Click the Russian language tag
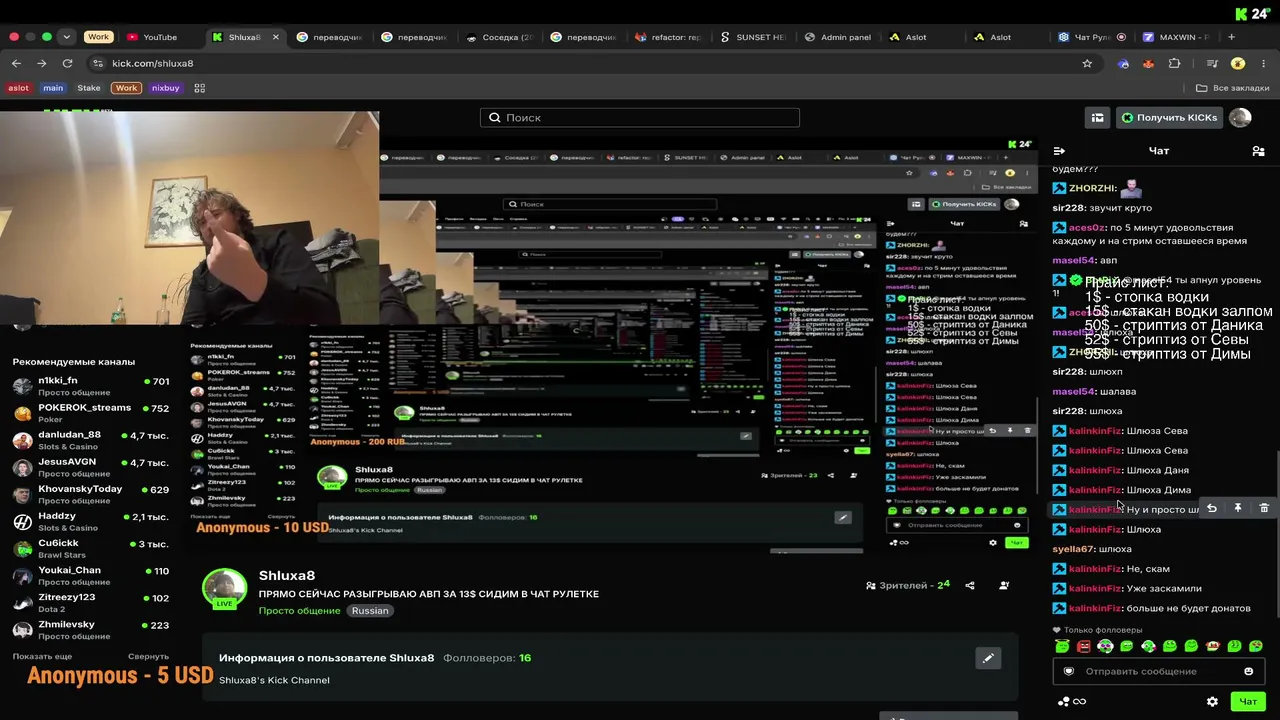 [x=370, y=611]
